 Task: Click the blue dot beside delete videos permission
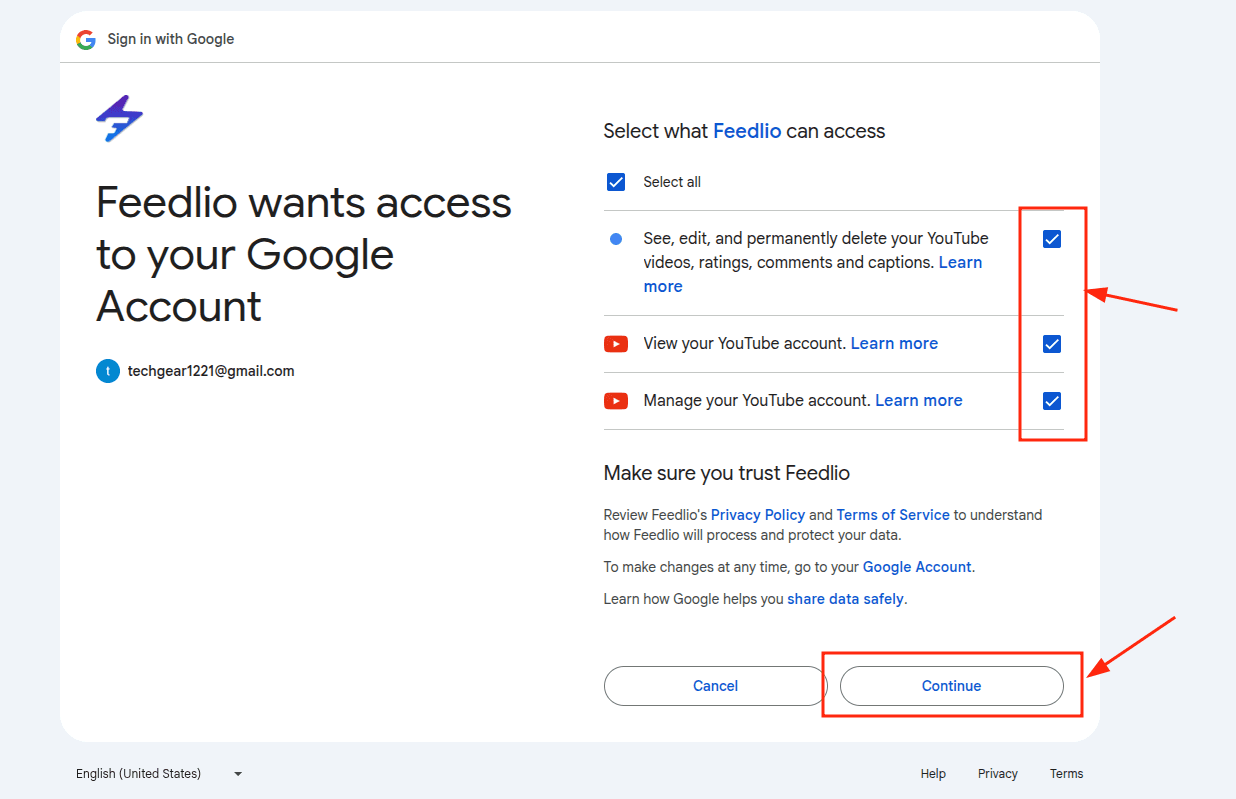click(616, 239)
